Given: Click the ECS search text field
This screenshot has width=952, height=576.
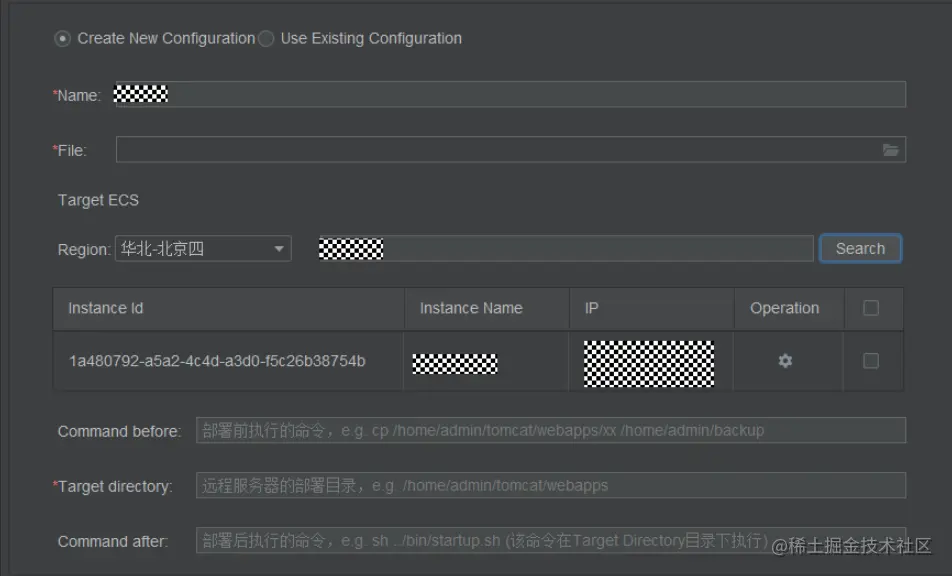Looking at the screenshot, I should coord(566,249).
